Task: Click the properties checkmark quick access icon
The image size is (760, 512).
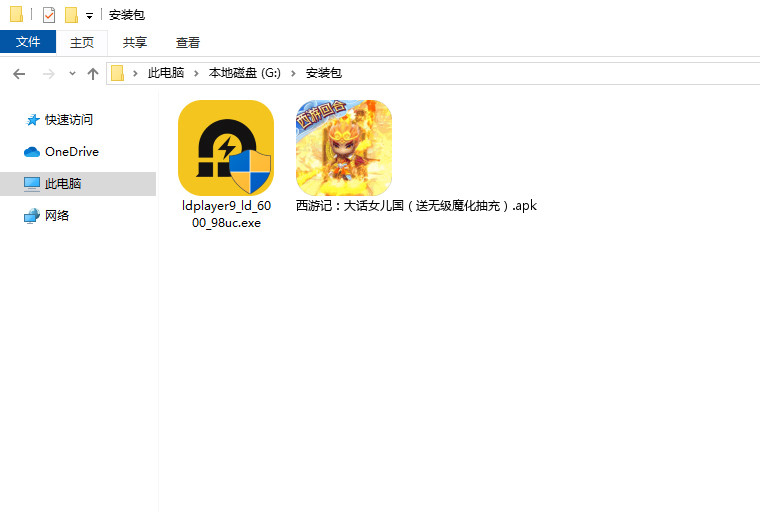Action: point(48,15)
